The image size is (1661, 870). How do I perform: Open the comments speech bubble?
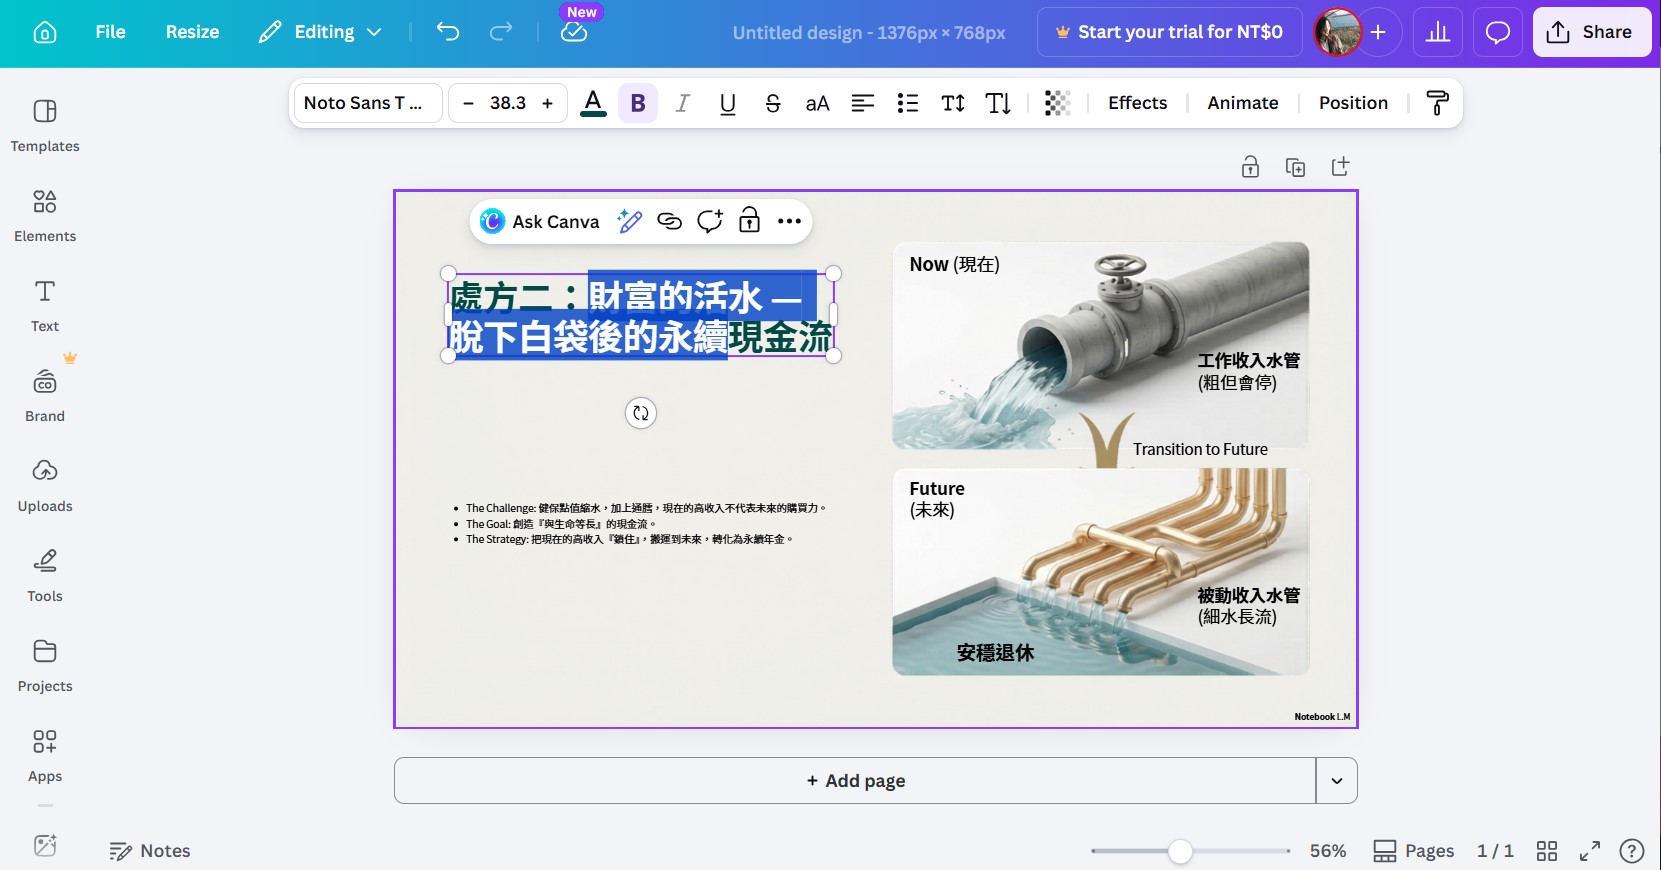click(x=1497, y=32)
